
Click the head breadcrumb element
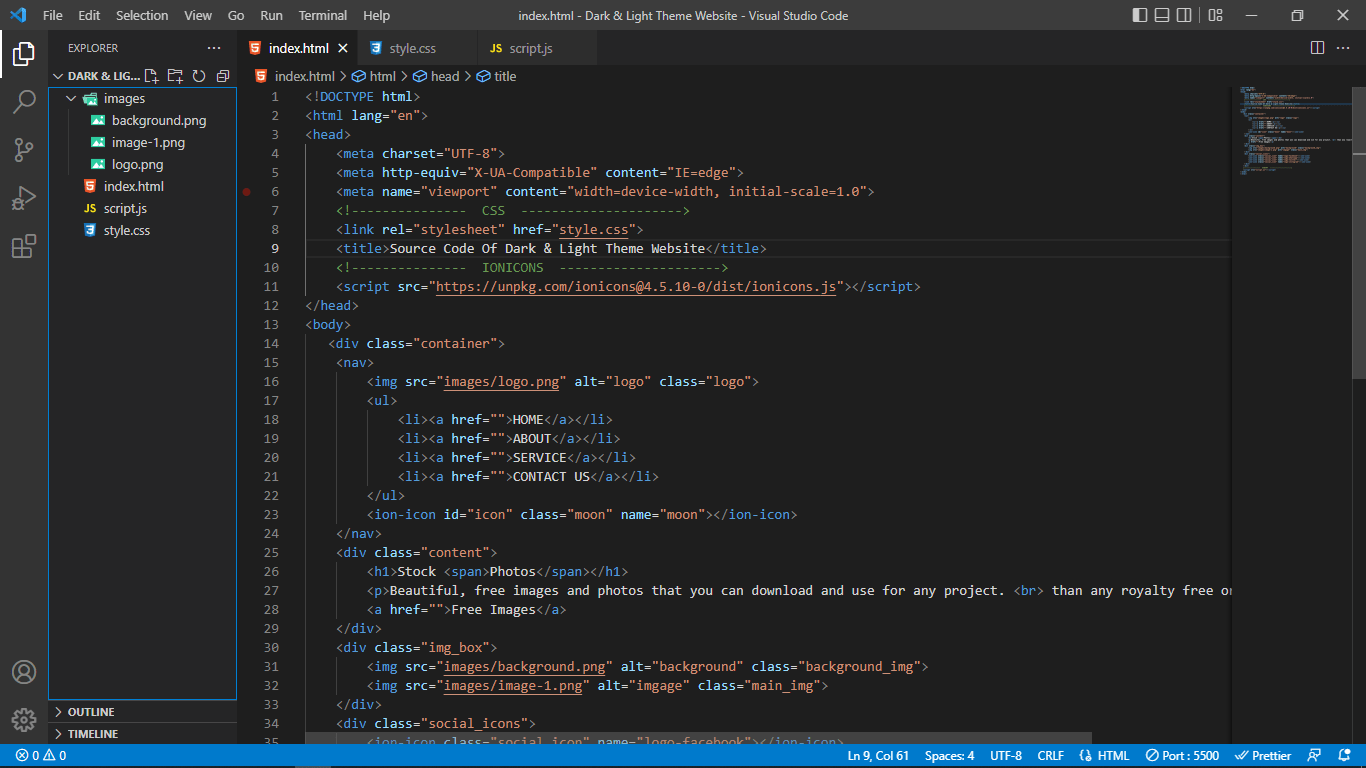click(x=436, y=76)
